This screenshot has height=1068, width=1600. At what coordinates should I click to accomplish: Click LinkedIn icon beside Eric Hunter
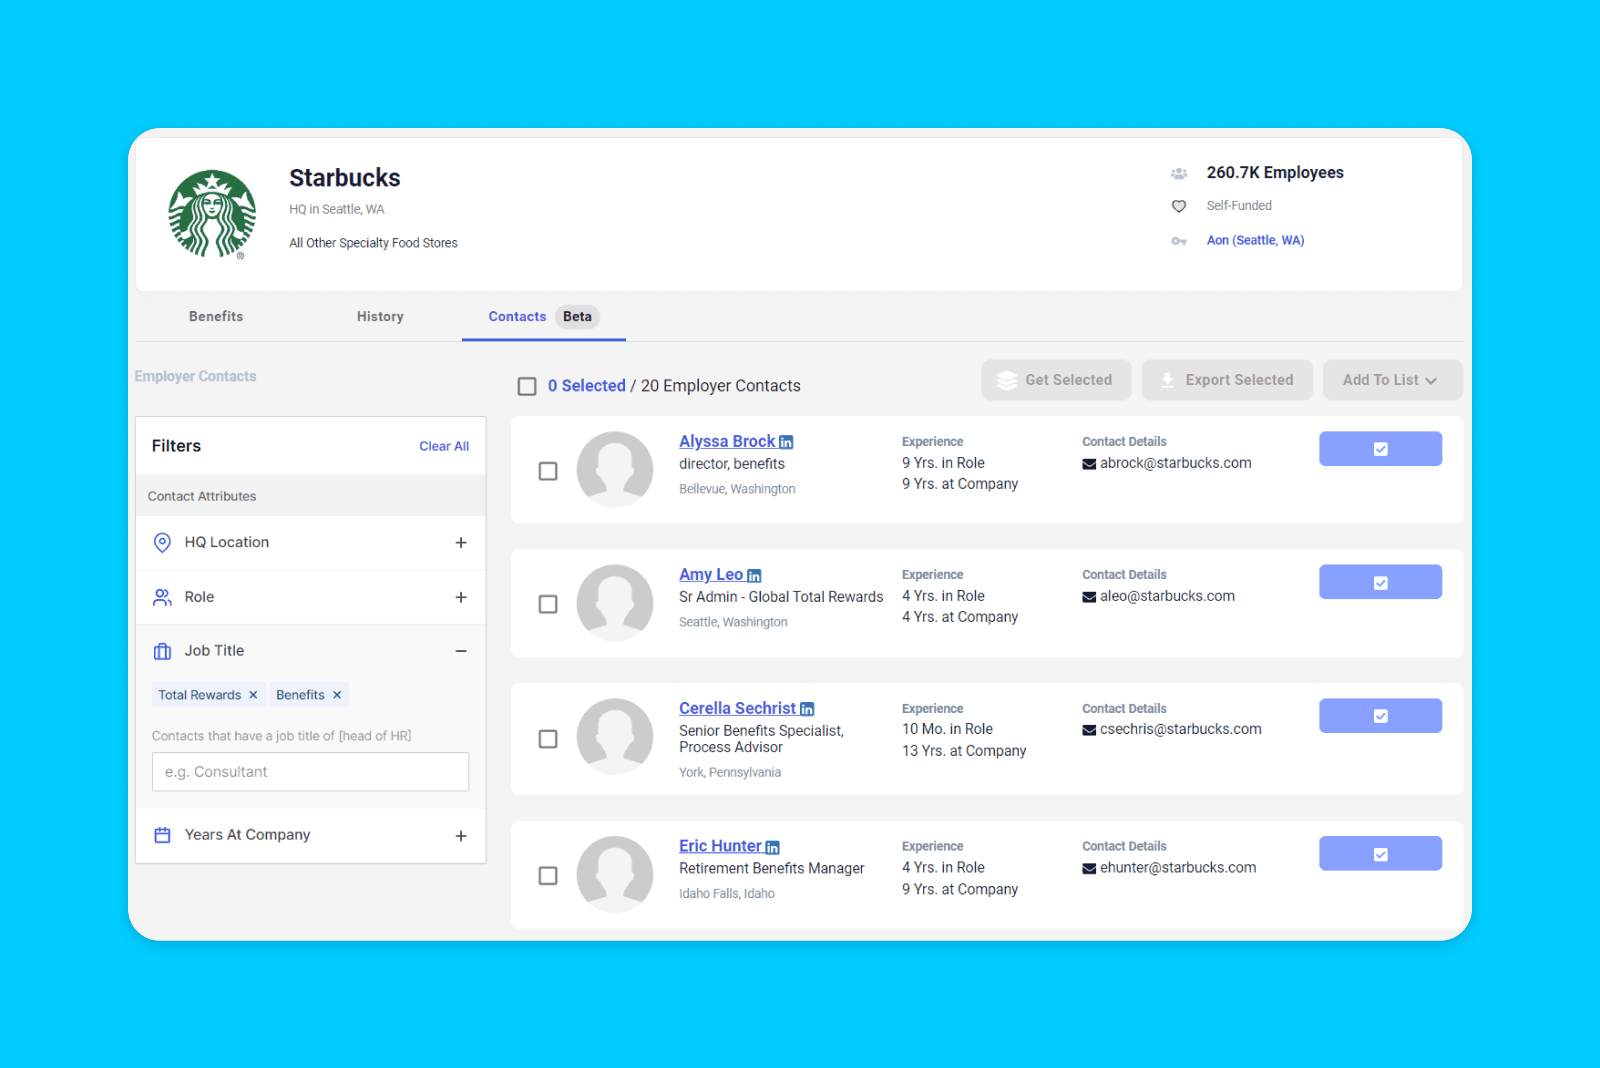pyautogui.click(x=772, y=848)
